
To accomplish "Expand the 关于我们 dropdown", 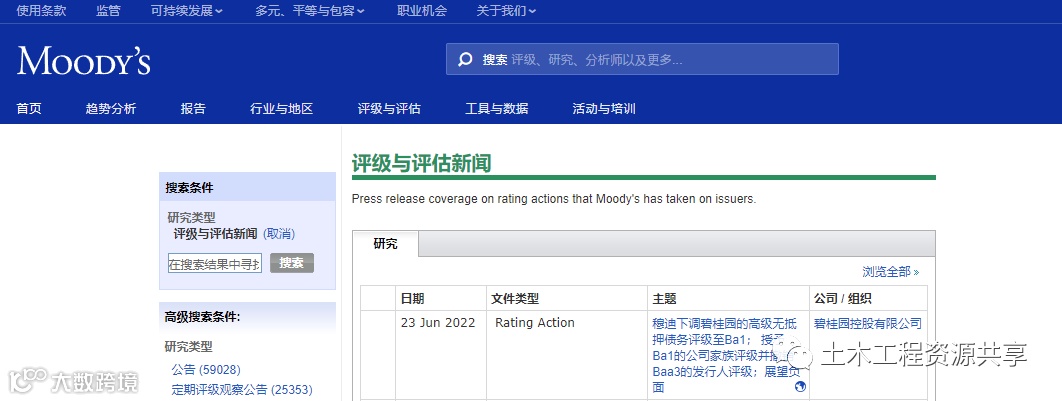I will (507, 11).
